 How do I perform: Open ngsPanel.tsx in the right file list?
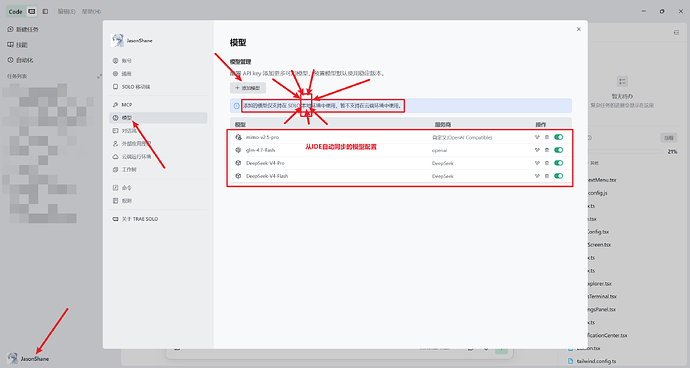click(x=601, y=309)
